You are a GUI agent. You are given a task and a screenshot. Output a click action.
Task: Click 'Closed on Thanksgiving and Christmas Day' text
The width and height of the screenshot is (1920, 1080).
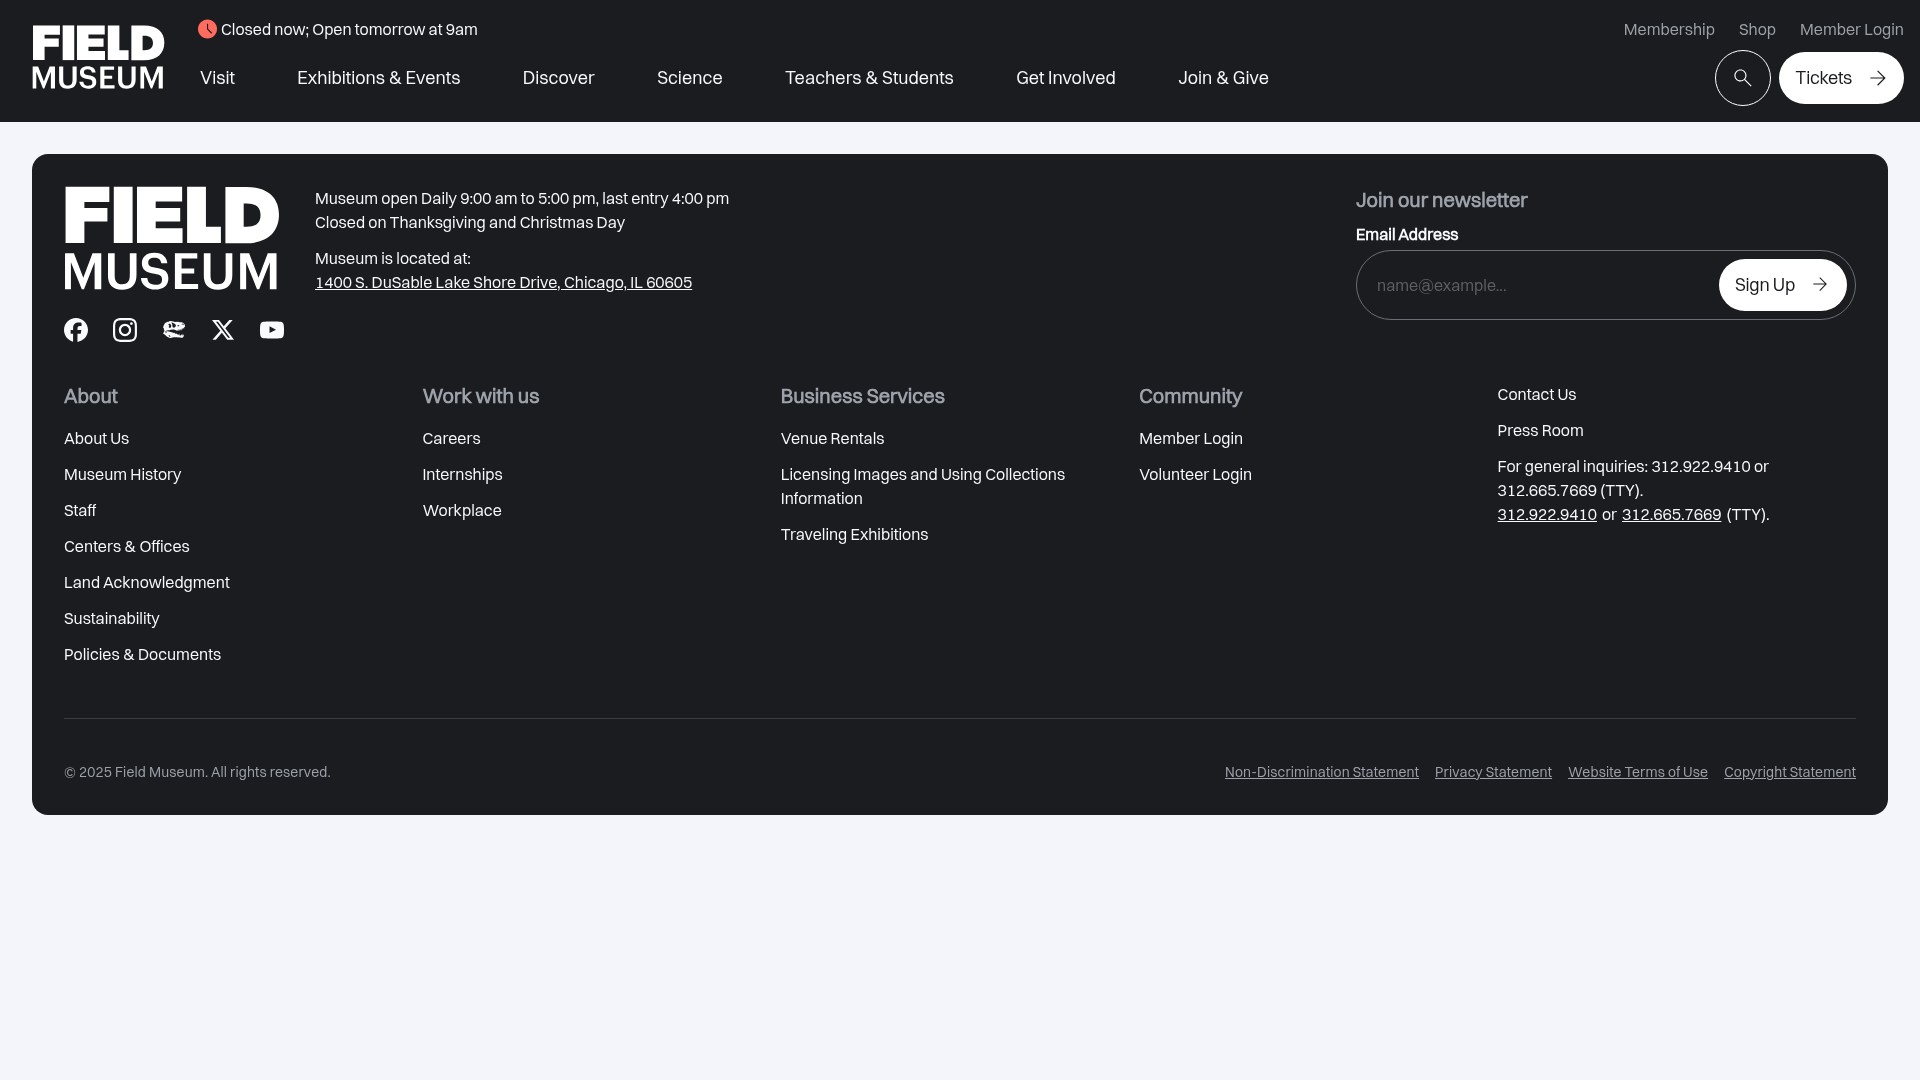pyautogui.click(x=470, y=223)
